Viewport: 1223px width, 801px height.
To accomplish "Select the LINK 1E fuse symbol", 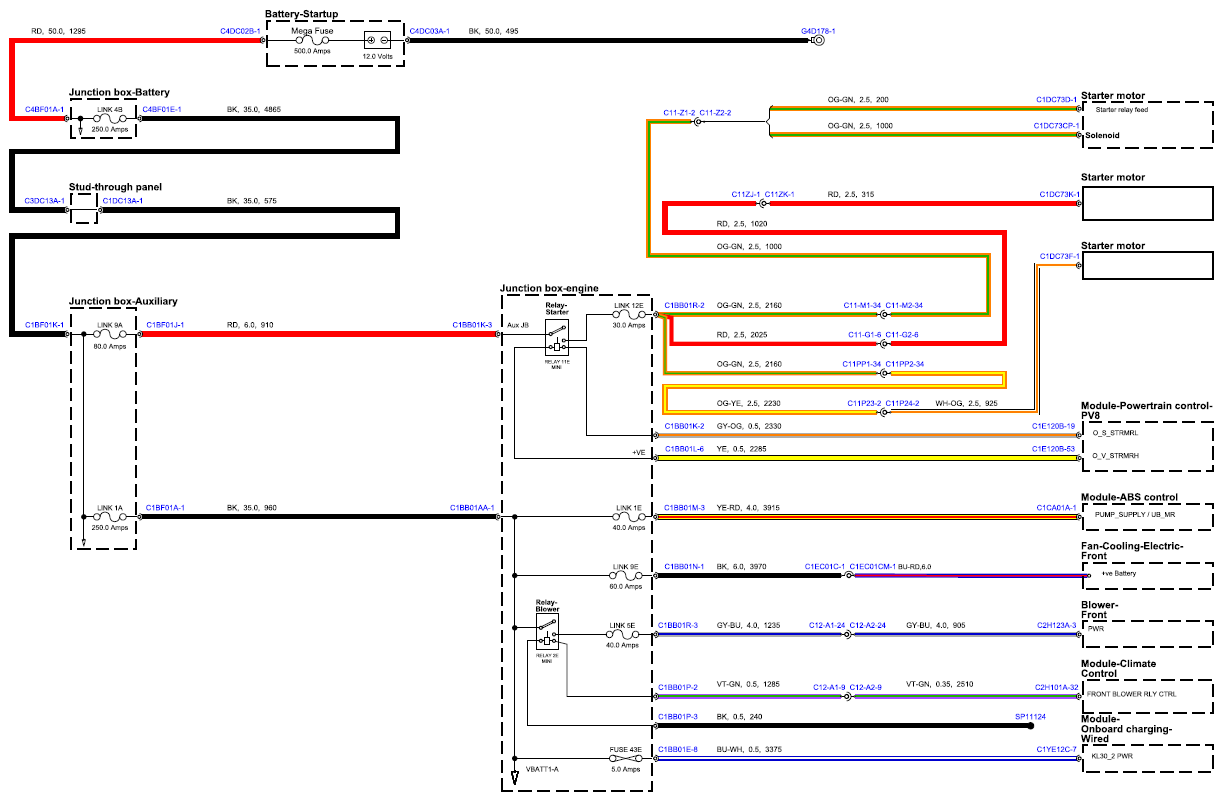I will (x=628, y=517).
